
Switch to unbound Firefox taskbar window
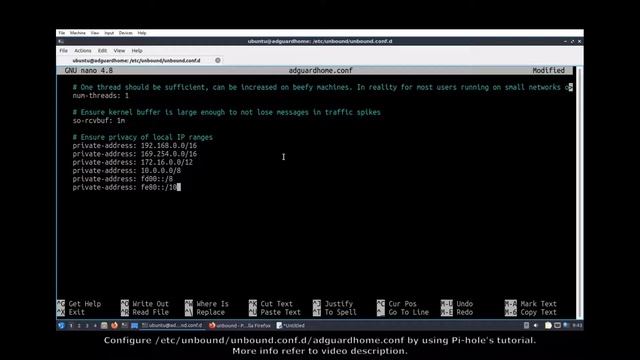[240, 325]
